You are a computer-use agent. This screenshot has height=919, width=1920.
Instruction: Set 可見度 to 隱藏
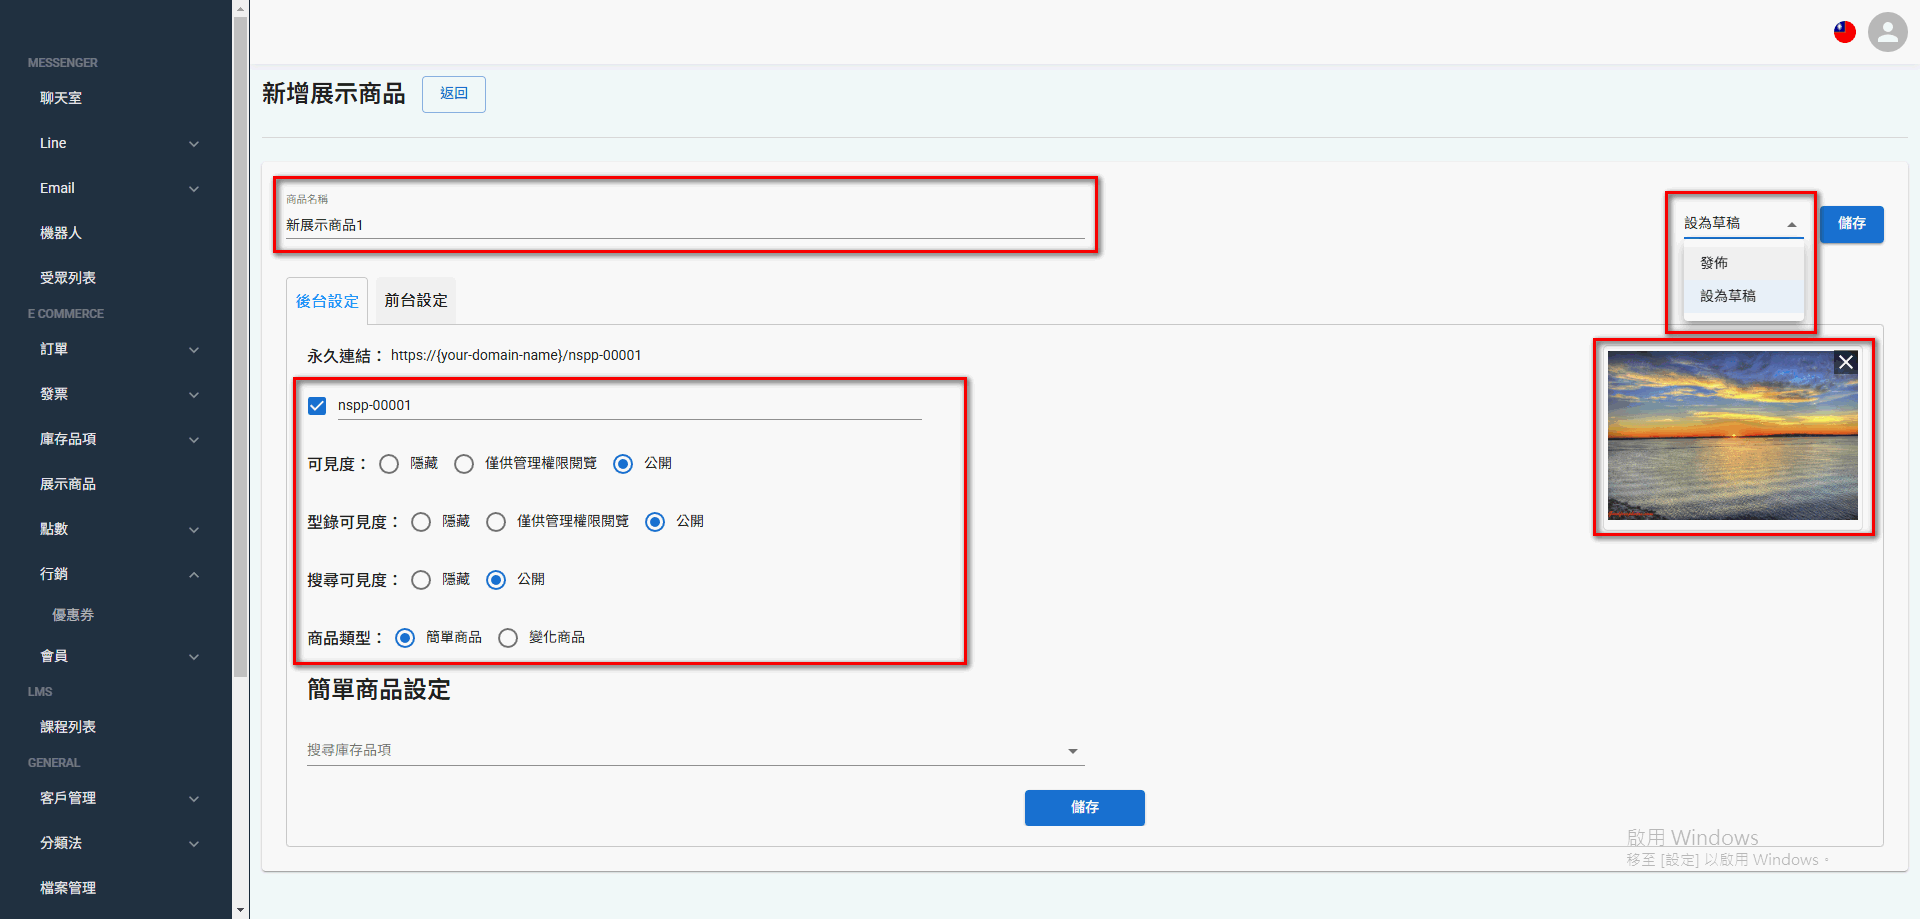coord(389,464)
